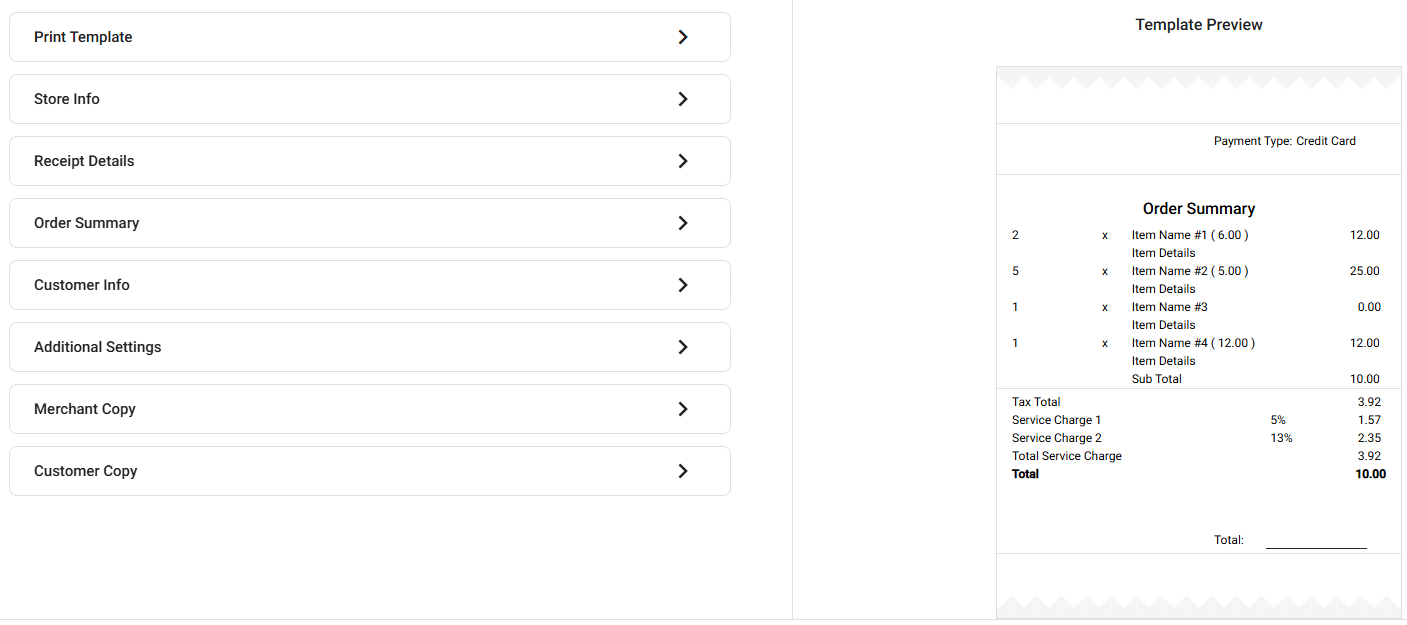
Task: Click the Template Preview heading
Action: click(1199, 25)
